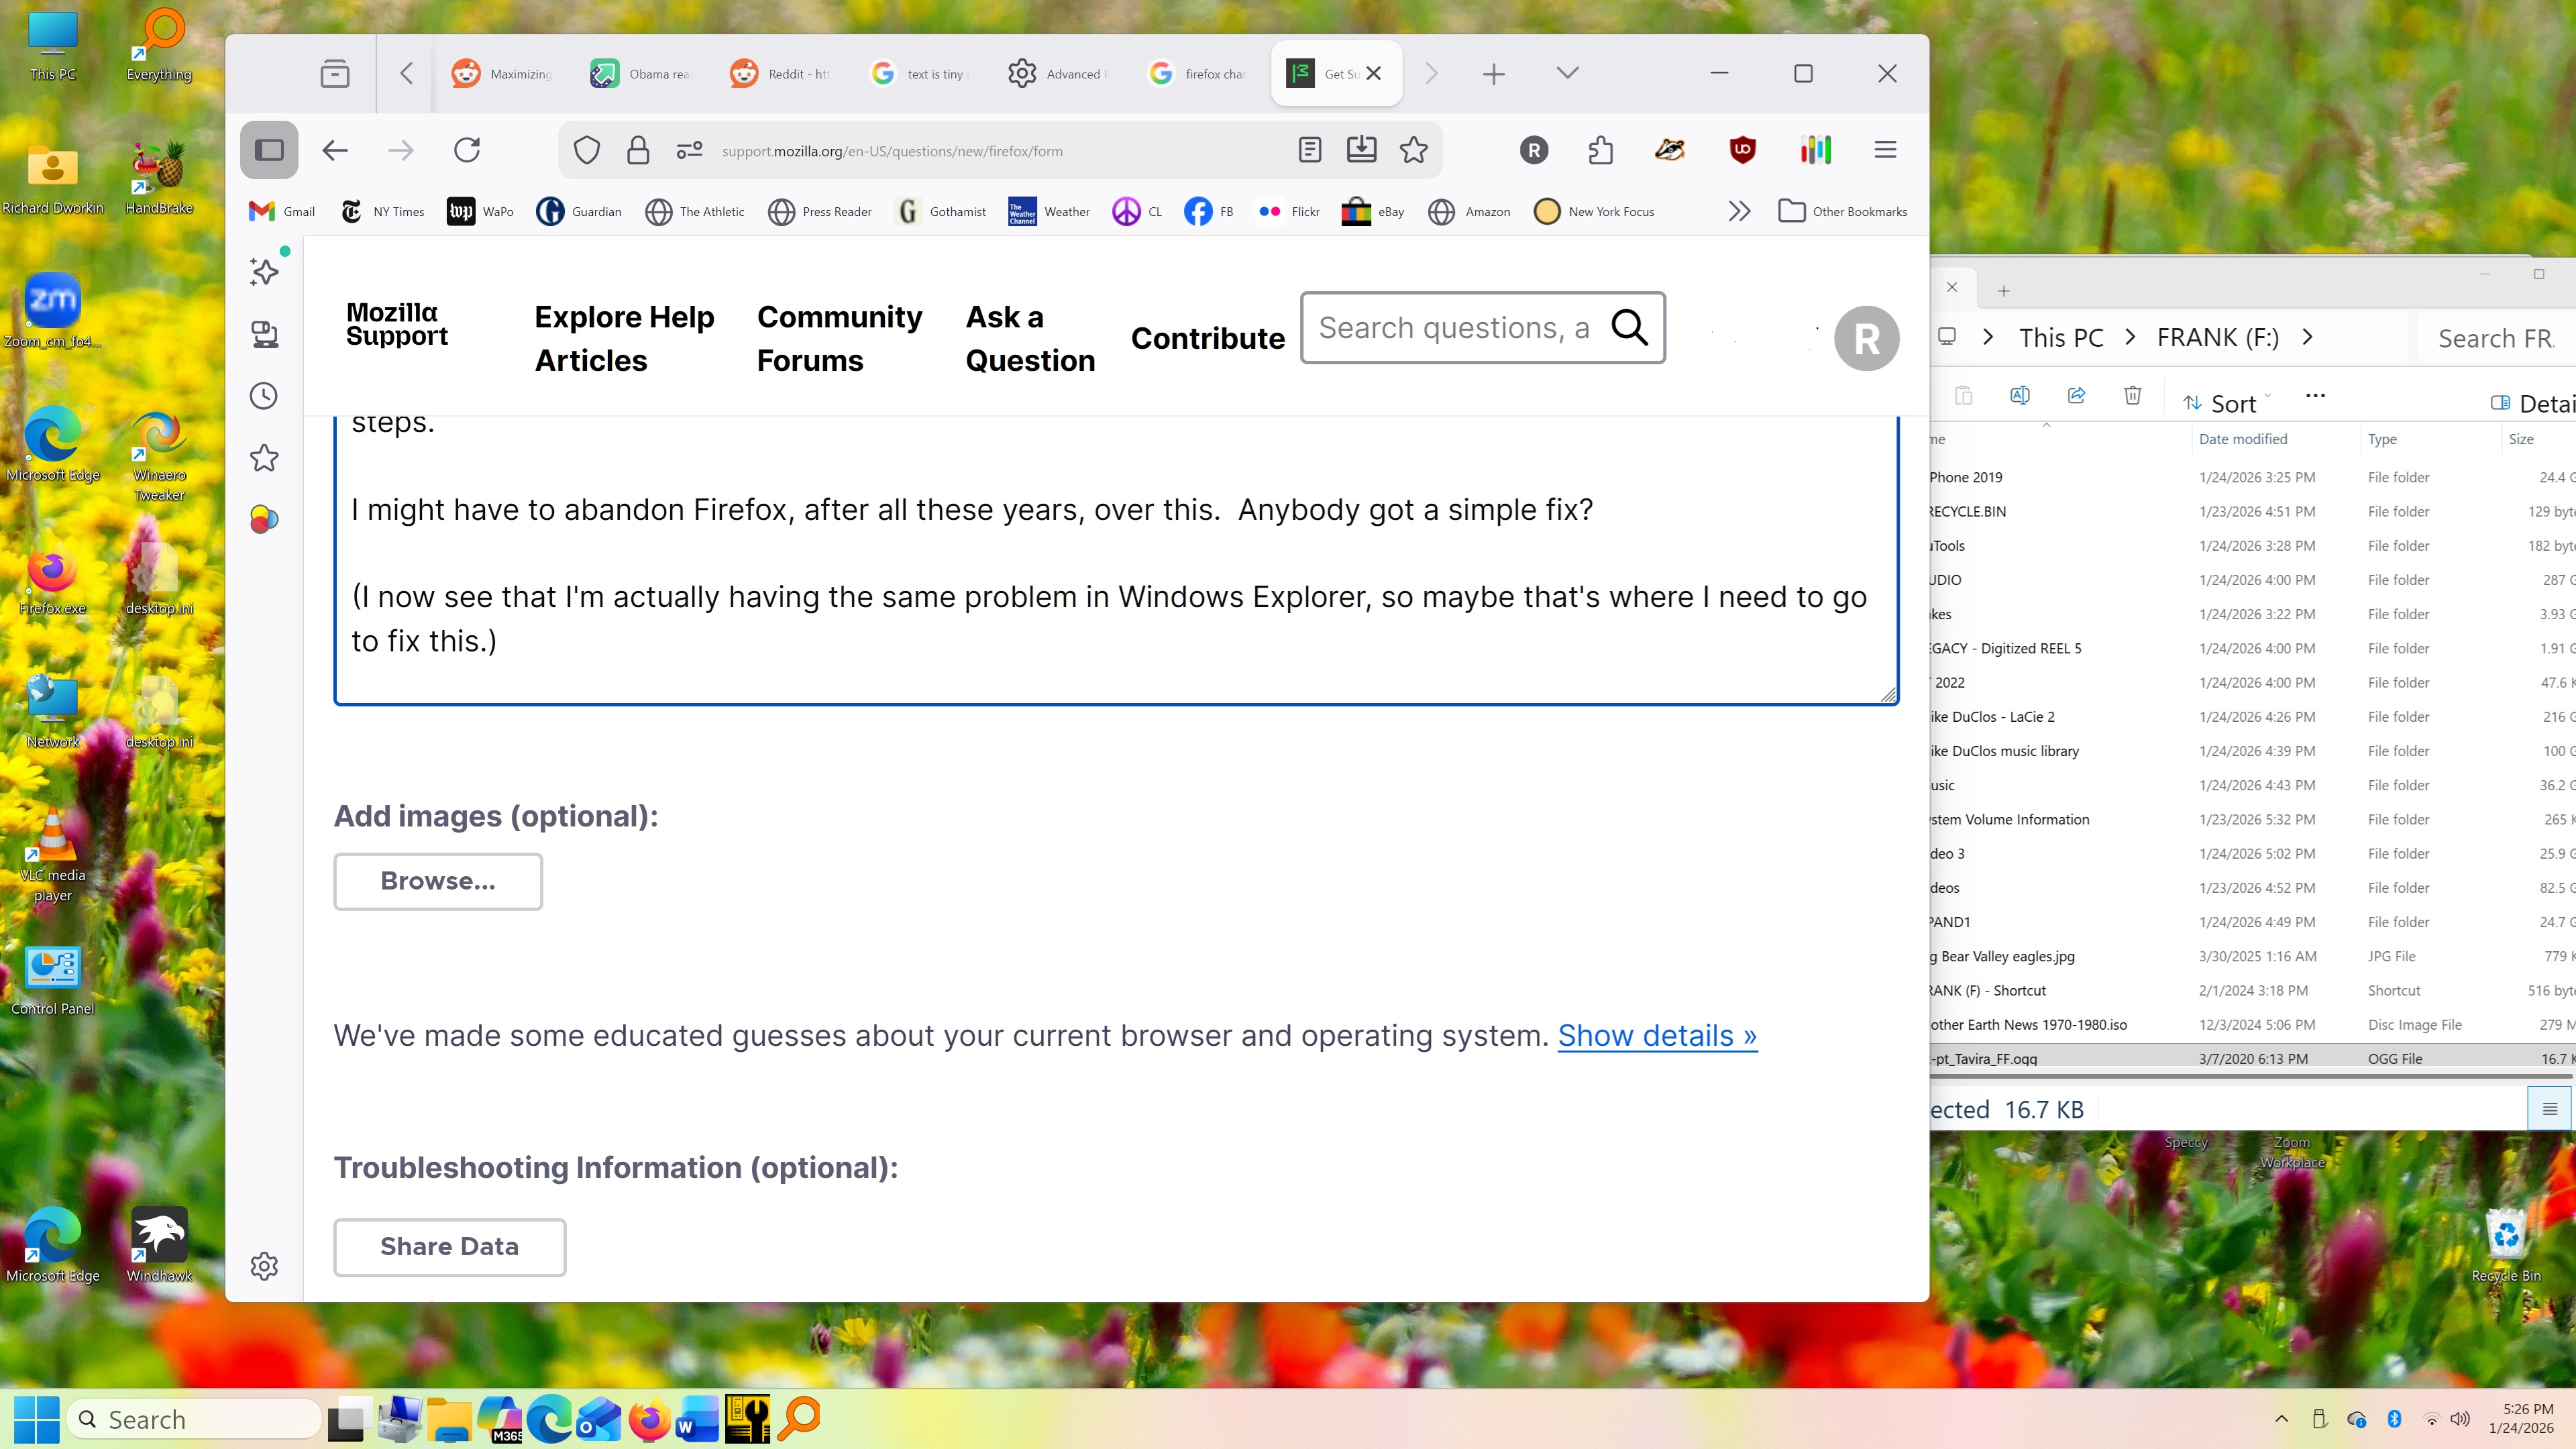Screen dimensions: 2576x1449
Task: Open the sidebar History clock icon
Action: point(264,396)
